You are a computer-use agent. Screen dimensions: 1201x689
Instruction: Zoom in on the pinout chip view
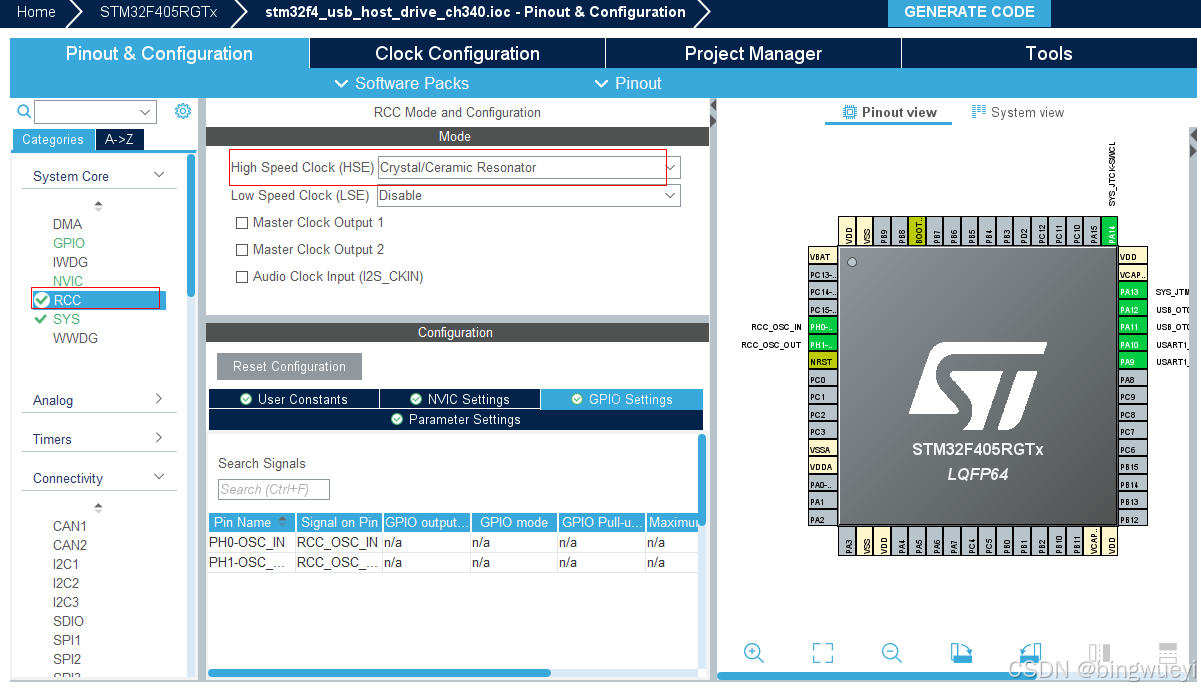pyautogui.click(x=754, y=653)
